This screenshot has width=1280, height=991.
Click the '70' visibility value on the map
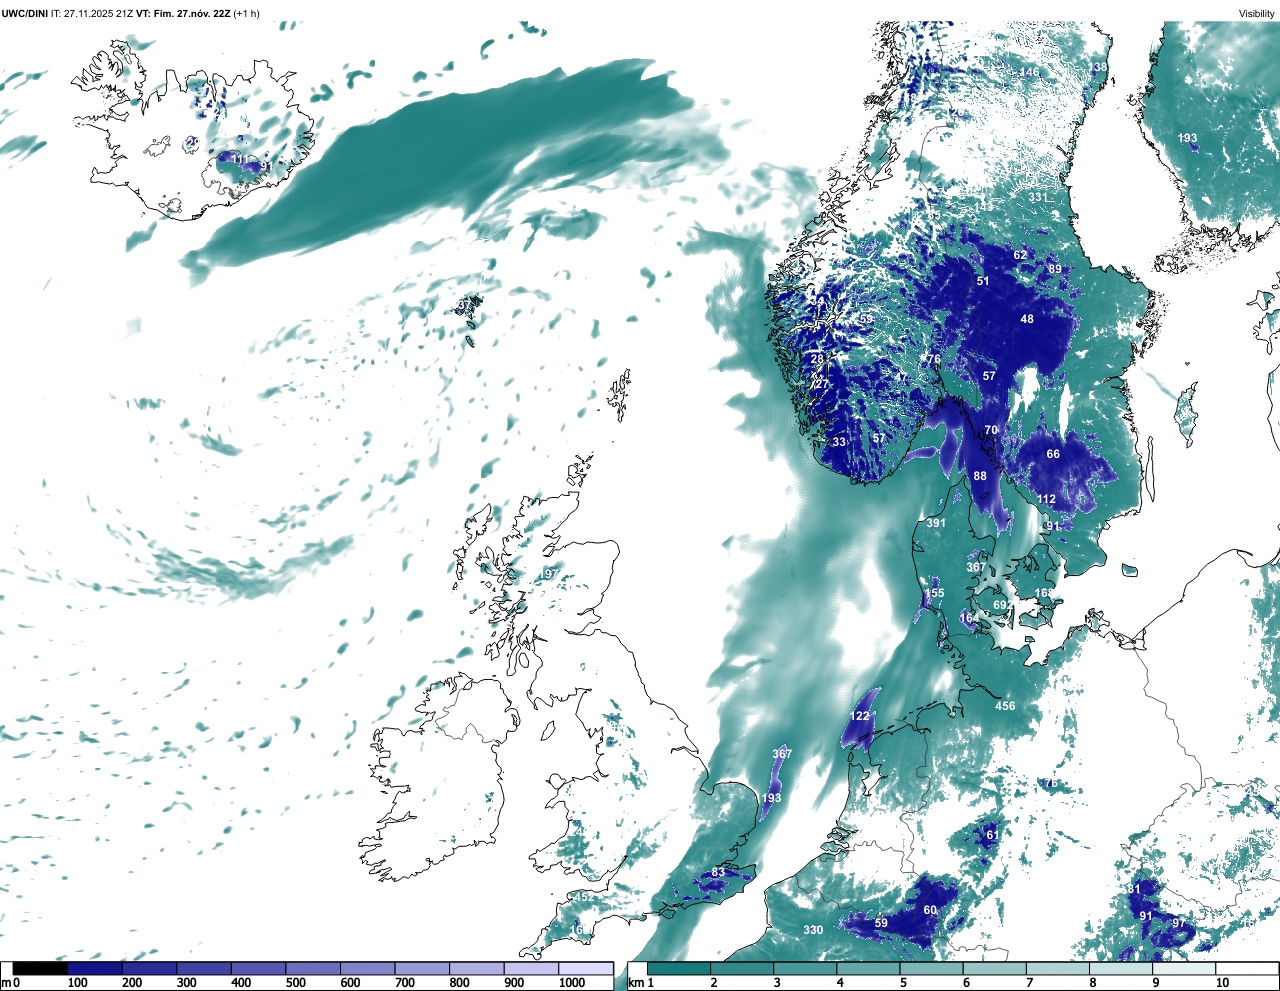(991, 430)
